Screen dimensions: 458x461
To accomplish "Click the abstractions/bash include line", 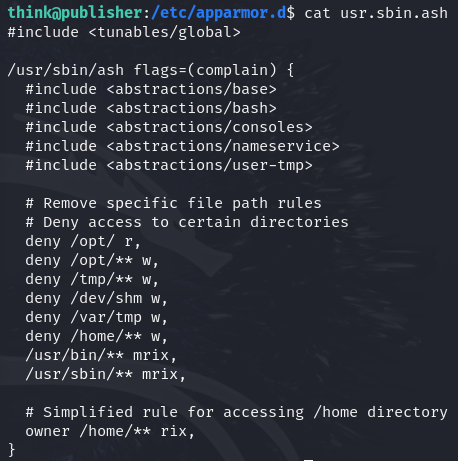I will (x=151, y=108).
